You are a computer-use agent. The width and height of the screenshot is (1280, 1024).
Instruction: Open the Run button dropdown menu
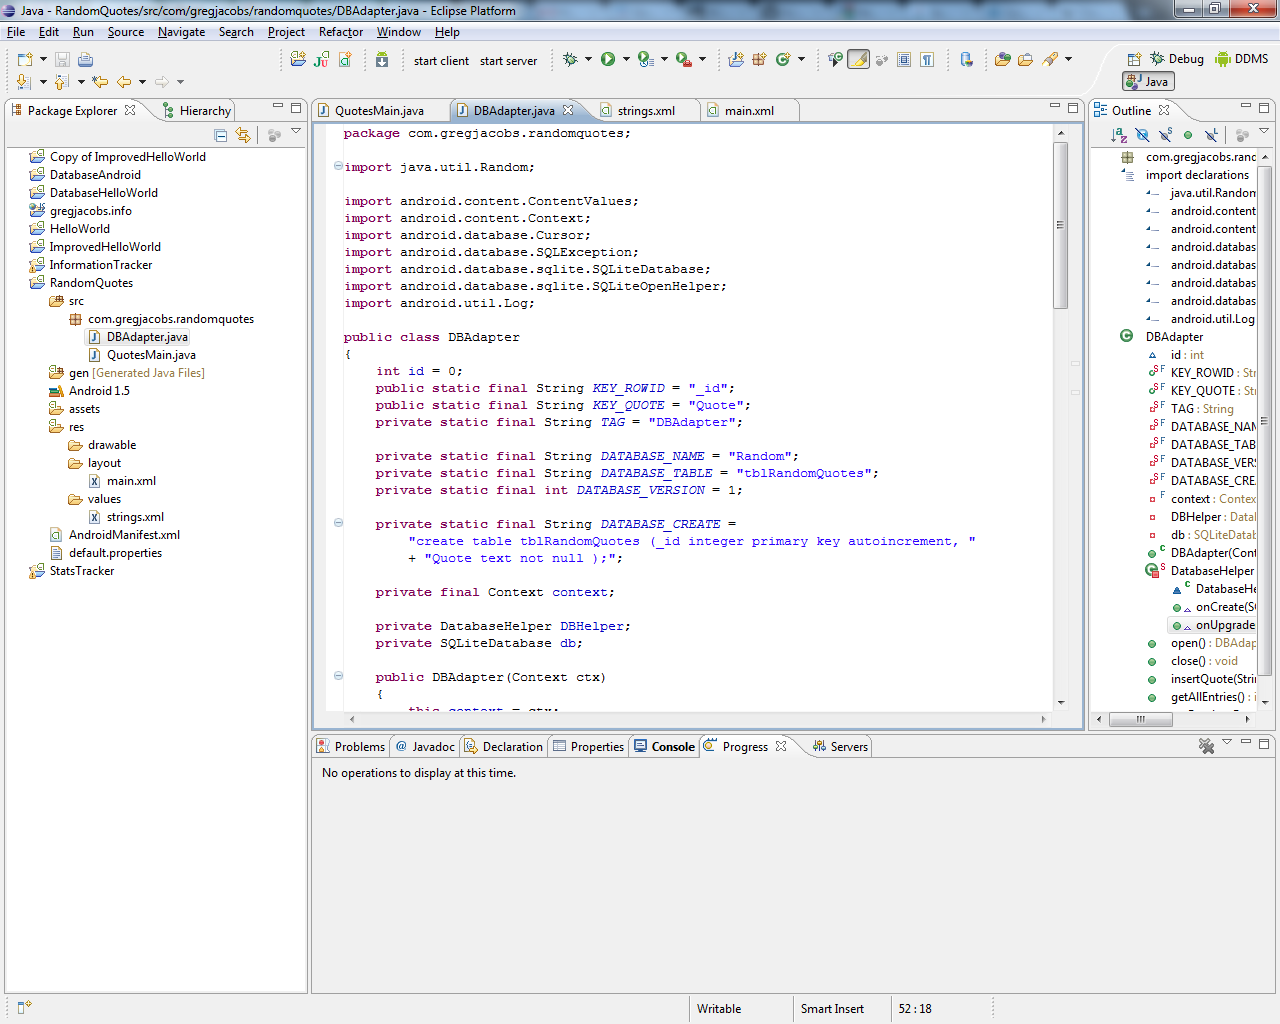tap(624, 59)
